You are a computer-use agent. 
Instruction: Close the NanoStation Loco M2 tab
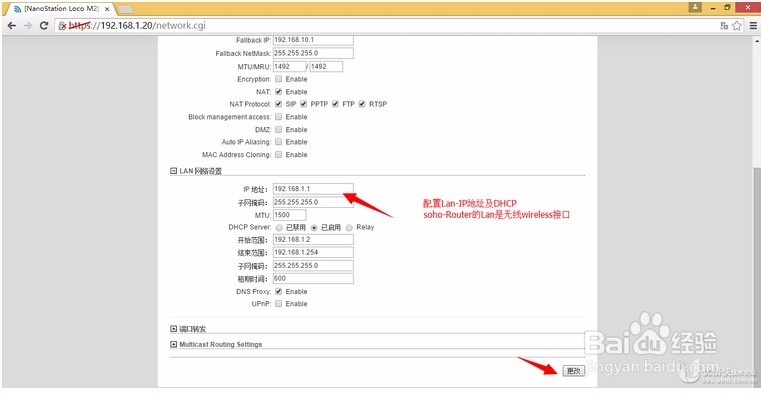107,9
